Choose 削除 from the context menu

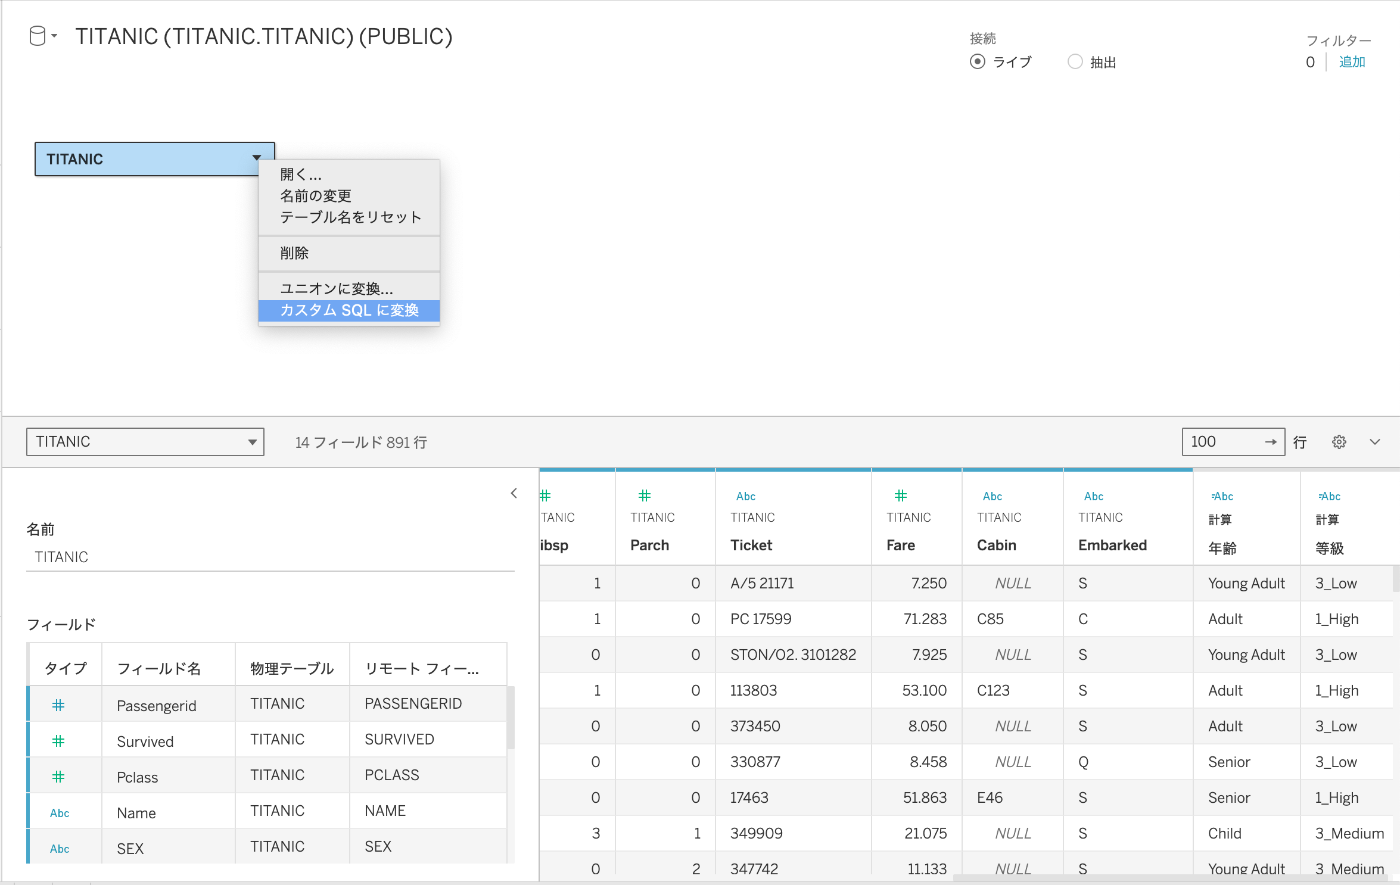coord(349,253)
